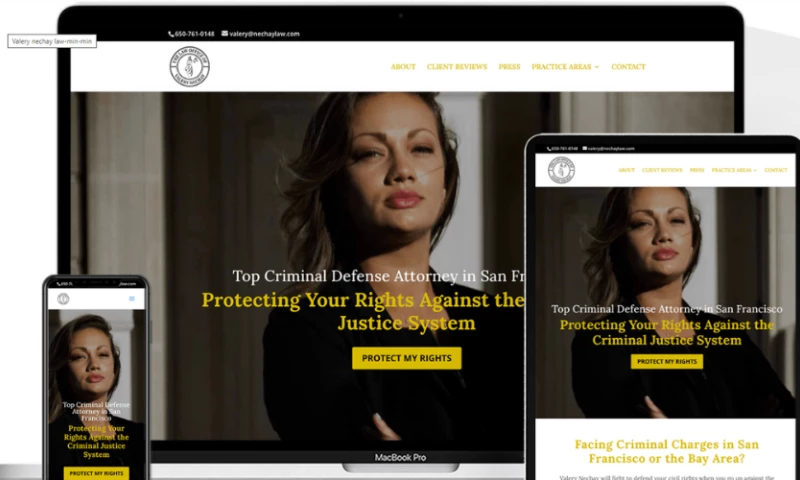The width and height of the screenshot is (800, 480).
Task: Expand the Practice Areas dropdown on laptop
Action: [x=565, y=67]
